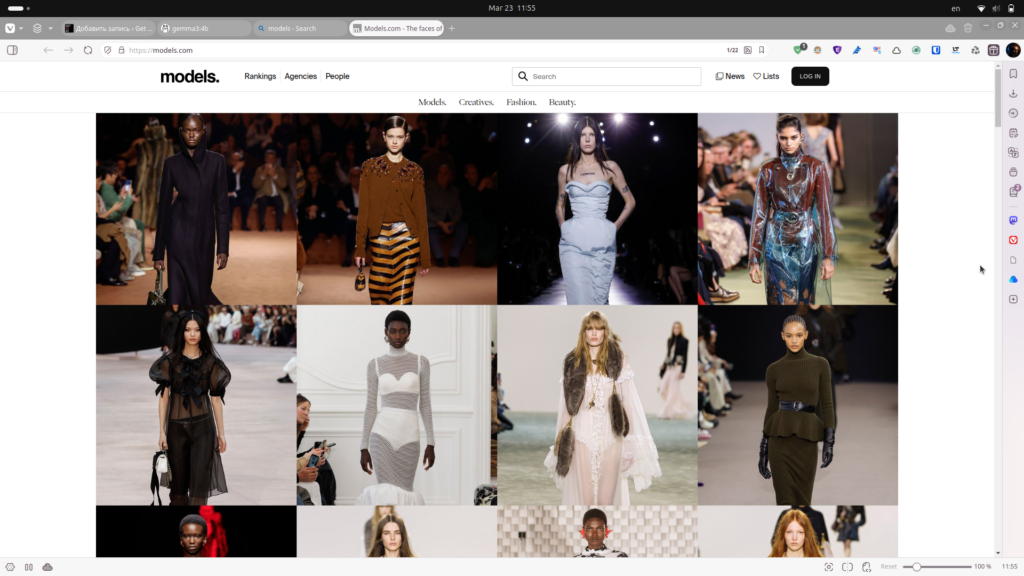Switch to the models - Search tab
The height and width of the screenshot is (576, 1024).
[300, 28]
